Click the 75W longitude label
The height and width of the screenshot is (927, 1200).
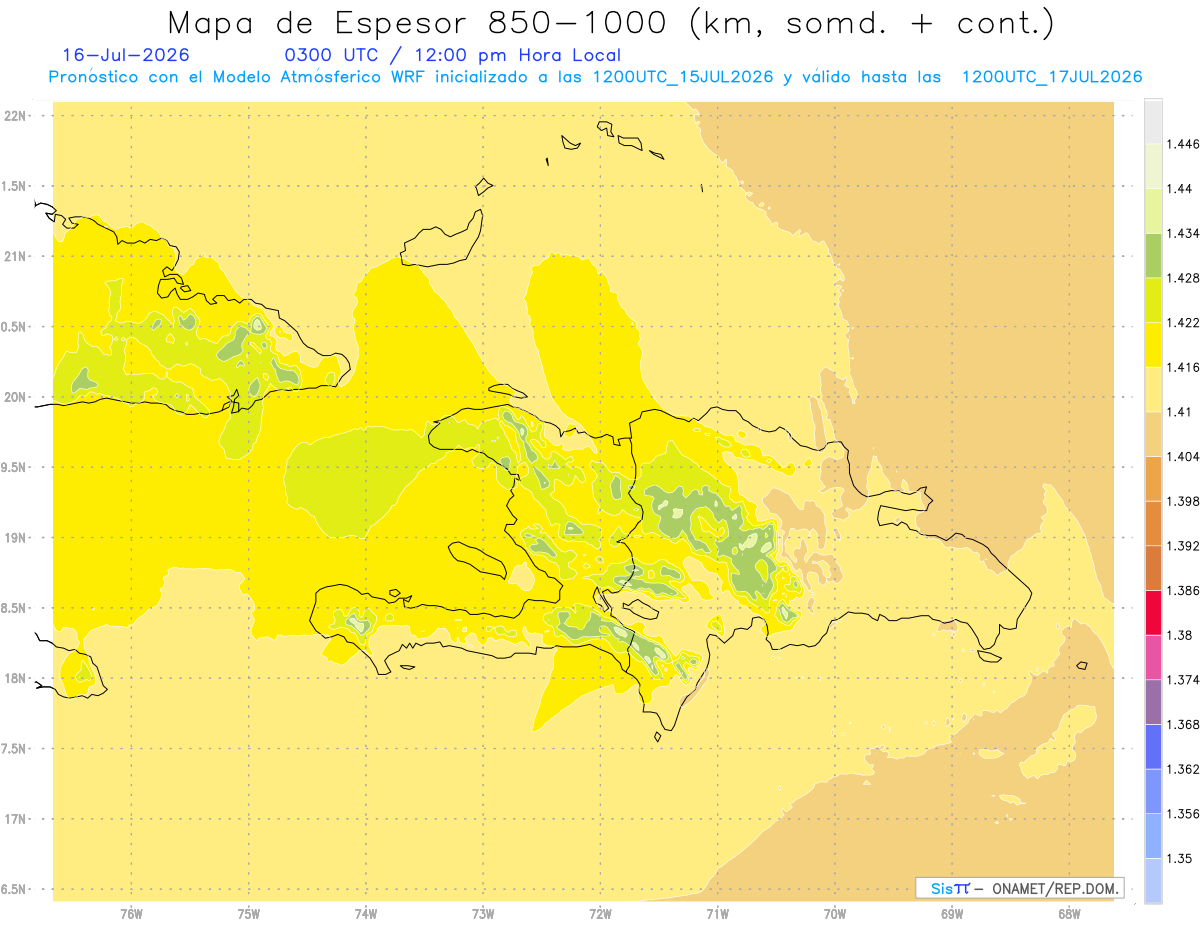tap(248, 914)
